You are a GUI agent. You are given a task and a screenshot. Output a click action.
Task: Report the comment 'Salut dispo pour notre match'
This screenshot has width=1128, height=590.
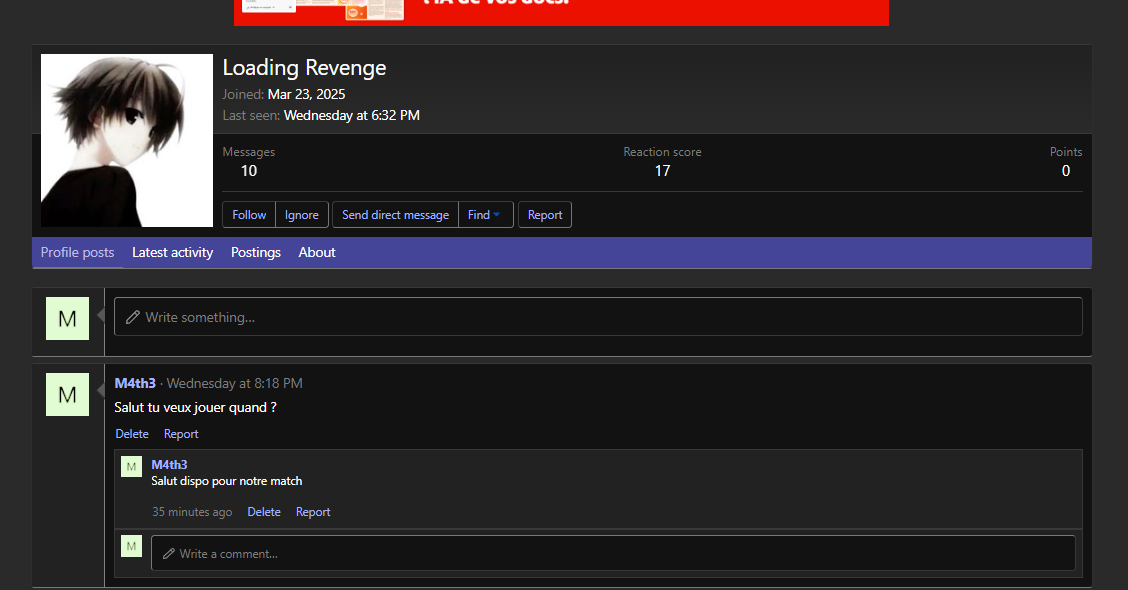[313, 512]
